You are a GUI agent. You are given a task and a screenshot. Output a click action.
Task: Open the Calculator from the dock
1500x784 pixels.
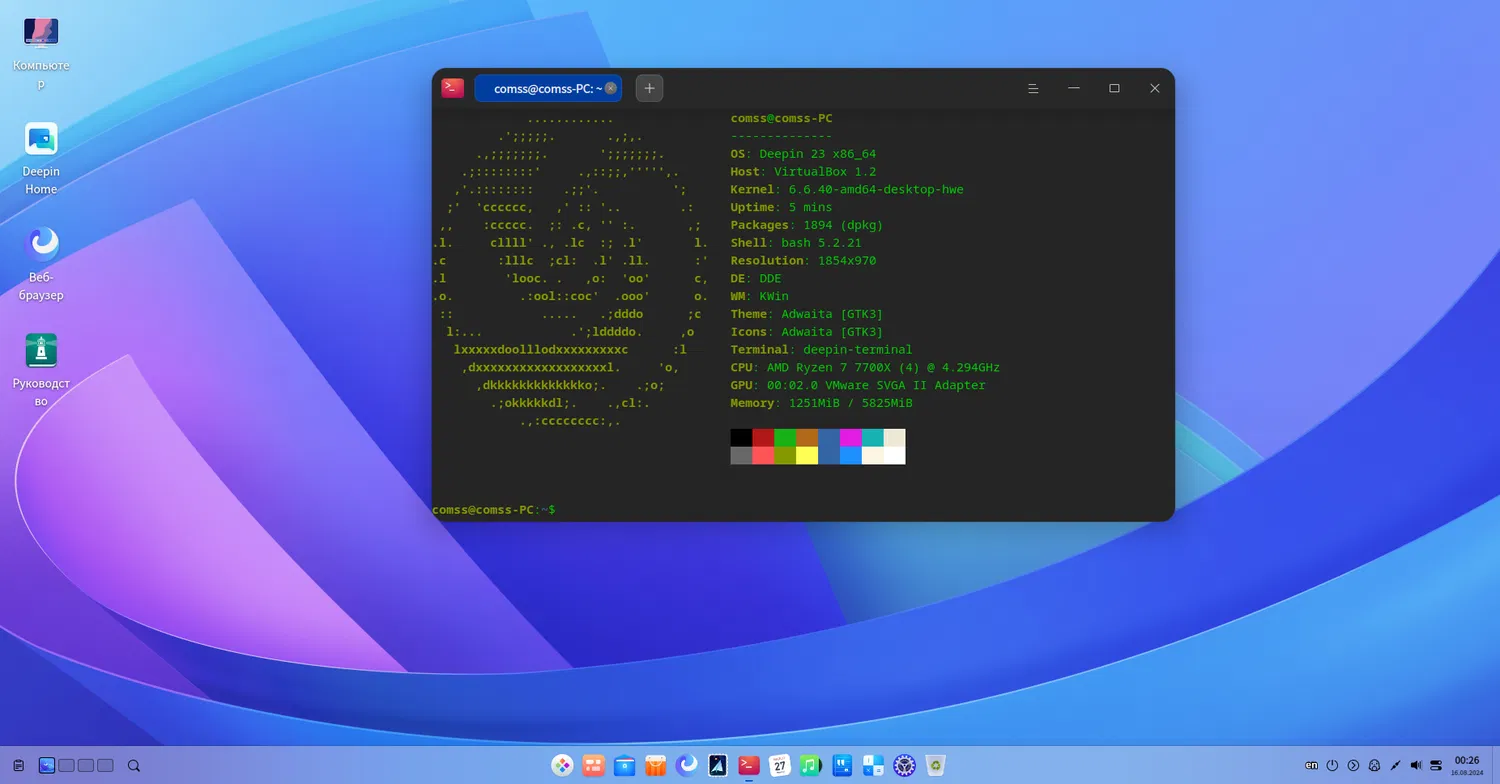[x=873, y=766]
